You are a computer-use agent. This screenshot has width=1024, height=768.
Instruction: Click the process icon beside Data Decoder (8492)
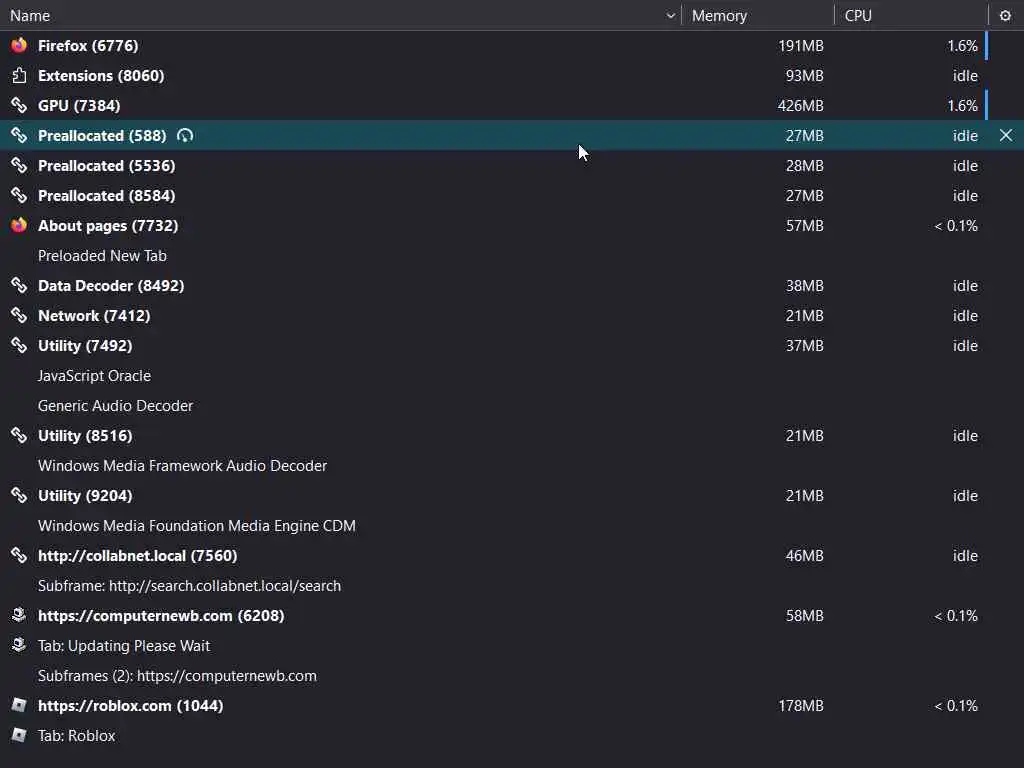point(19,285)
